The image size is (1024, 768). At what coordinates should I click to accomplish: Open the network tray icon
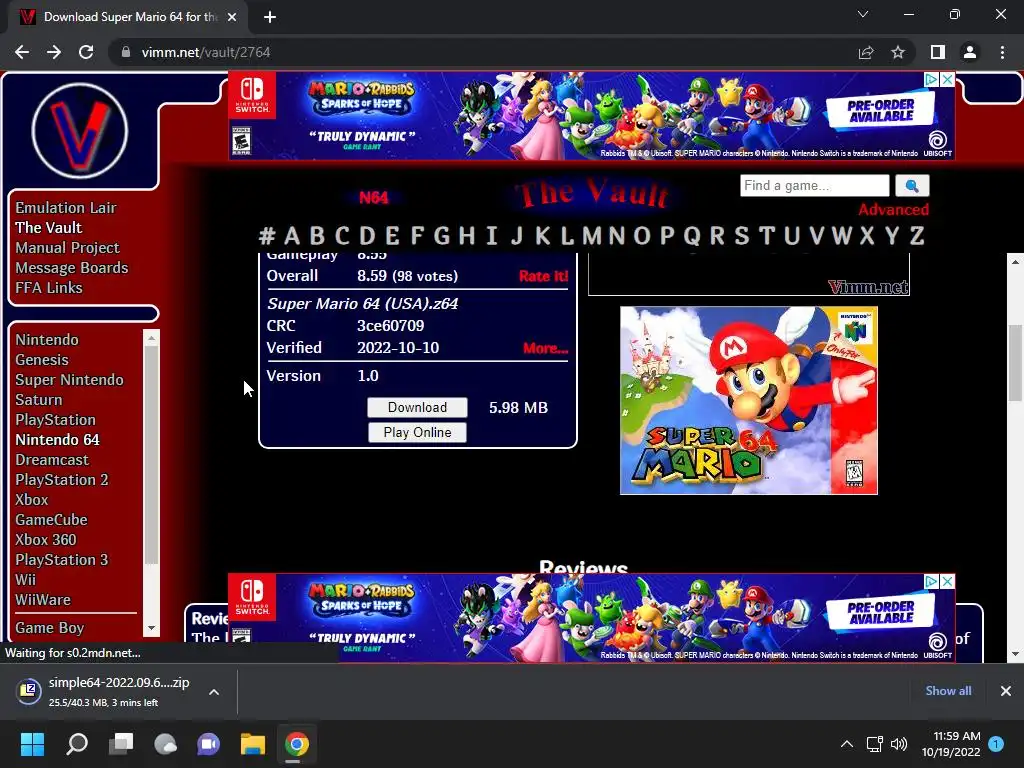(x=874, y=744)
